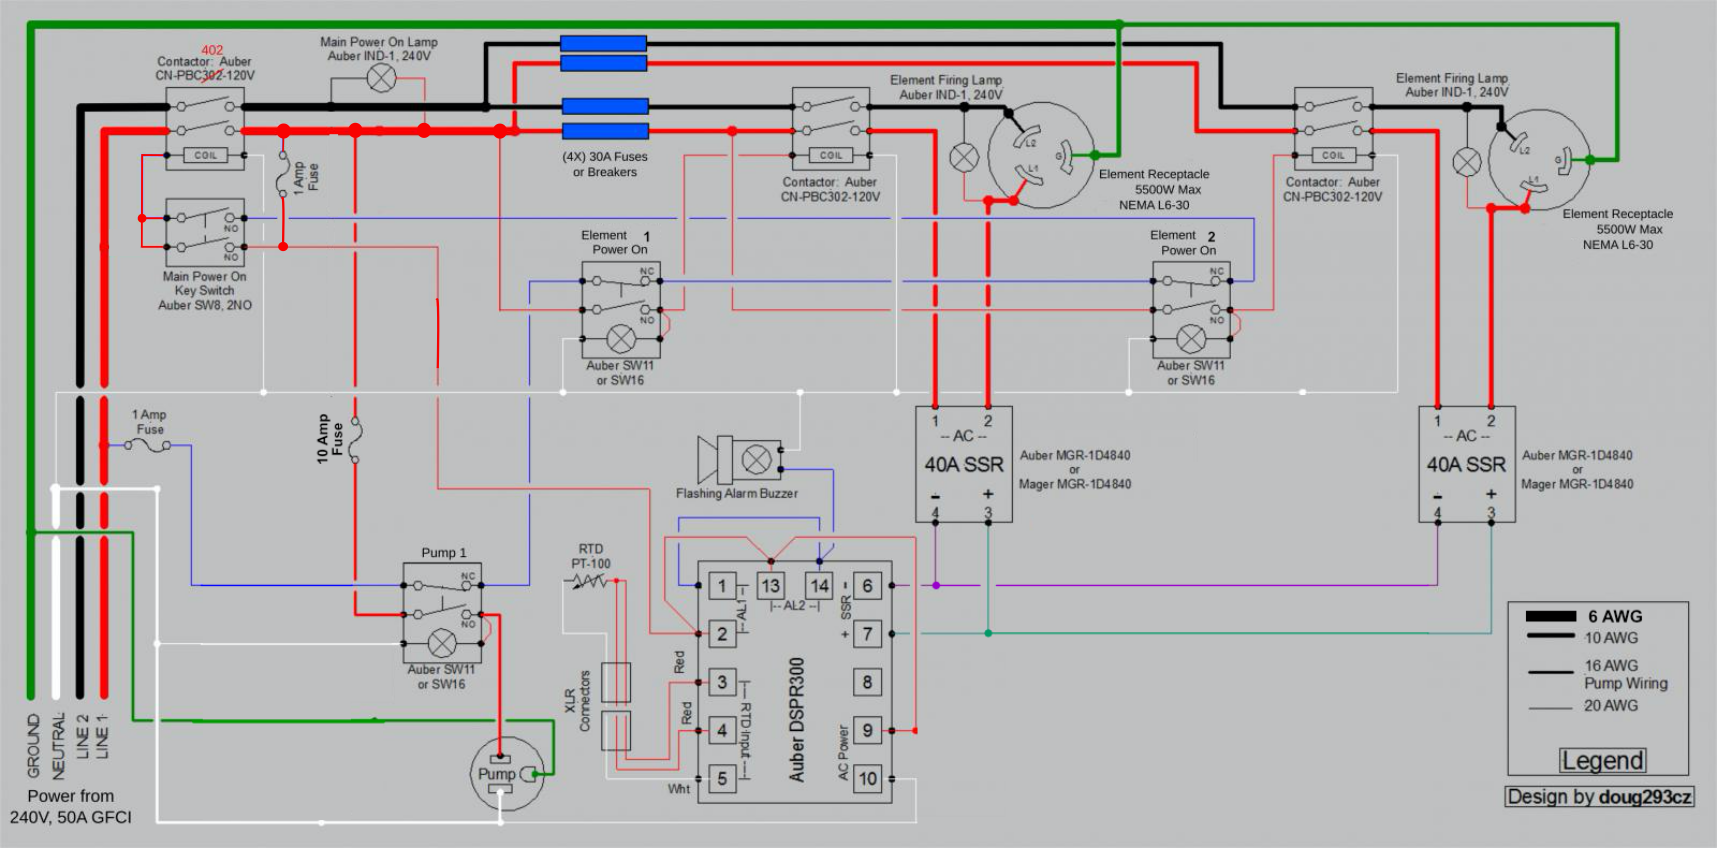The image size is (1717, 848).
Task: Click the left 40A SSR block
Action: tap(964, 464)
